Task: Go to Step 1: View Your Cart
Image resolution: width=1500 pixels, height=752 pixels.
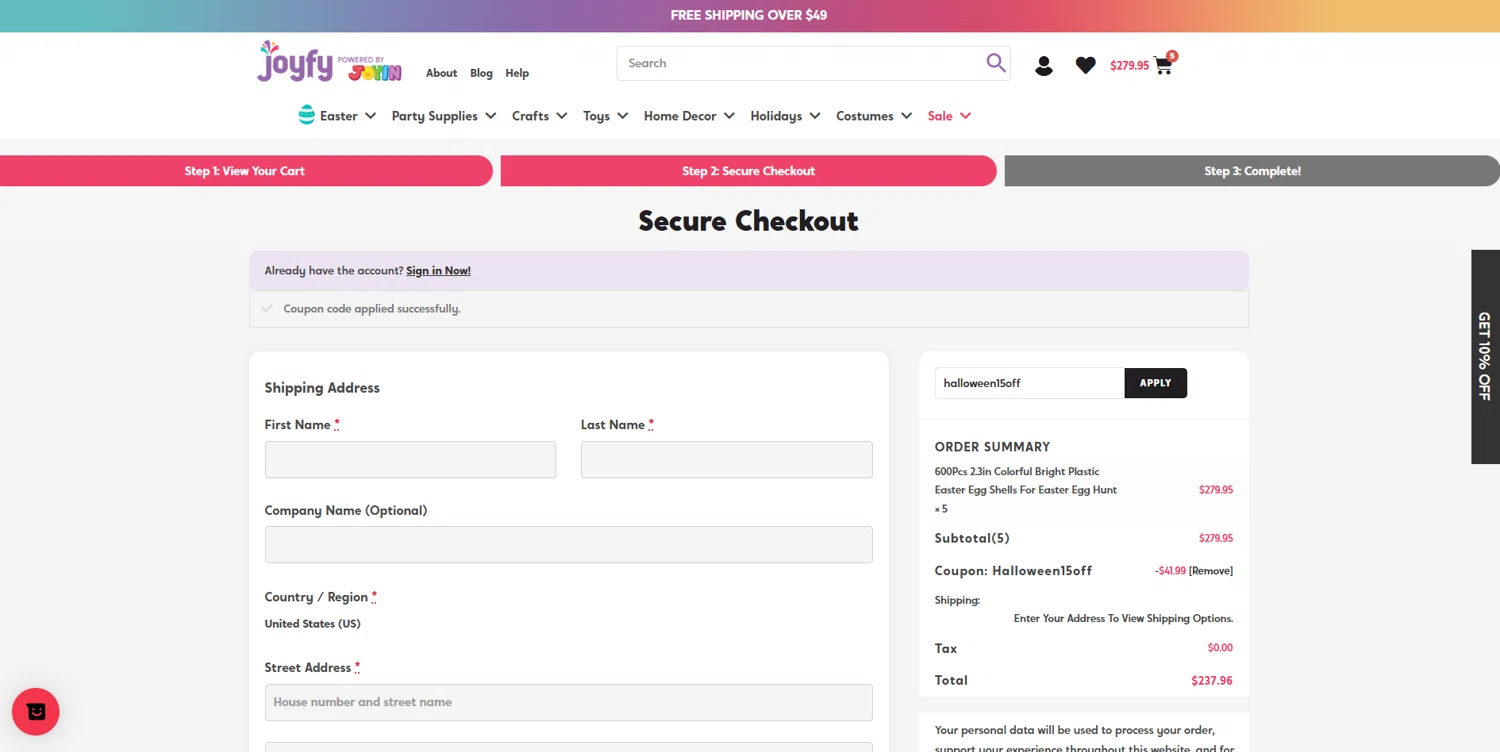Action: click(245, 171)
